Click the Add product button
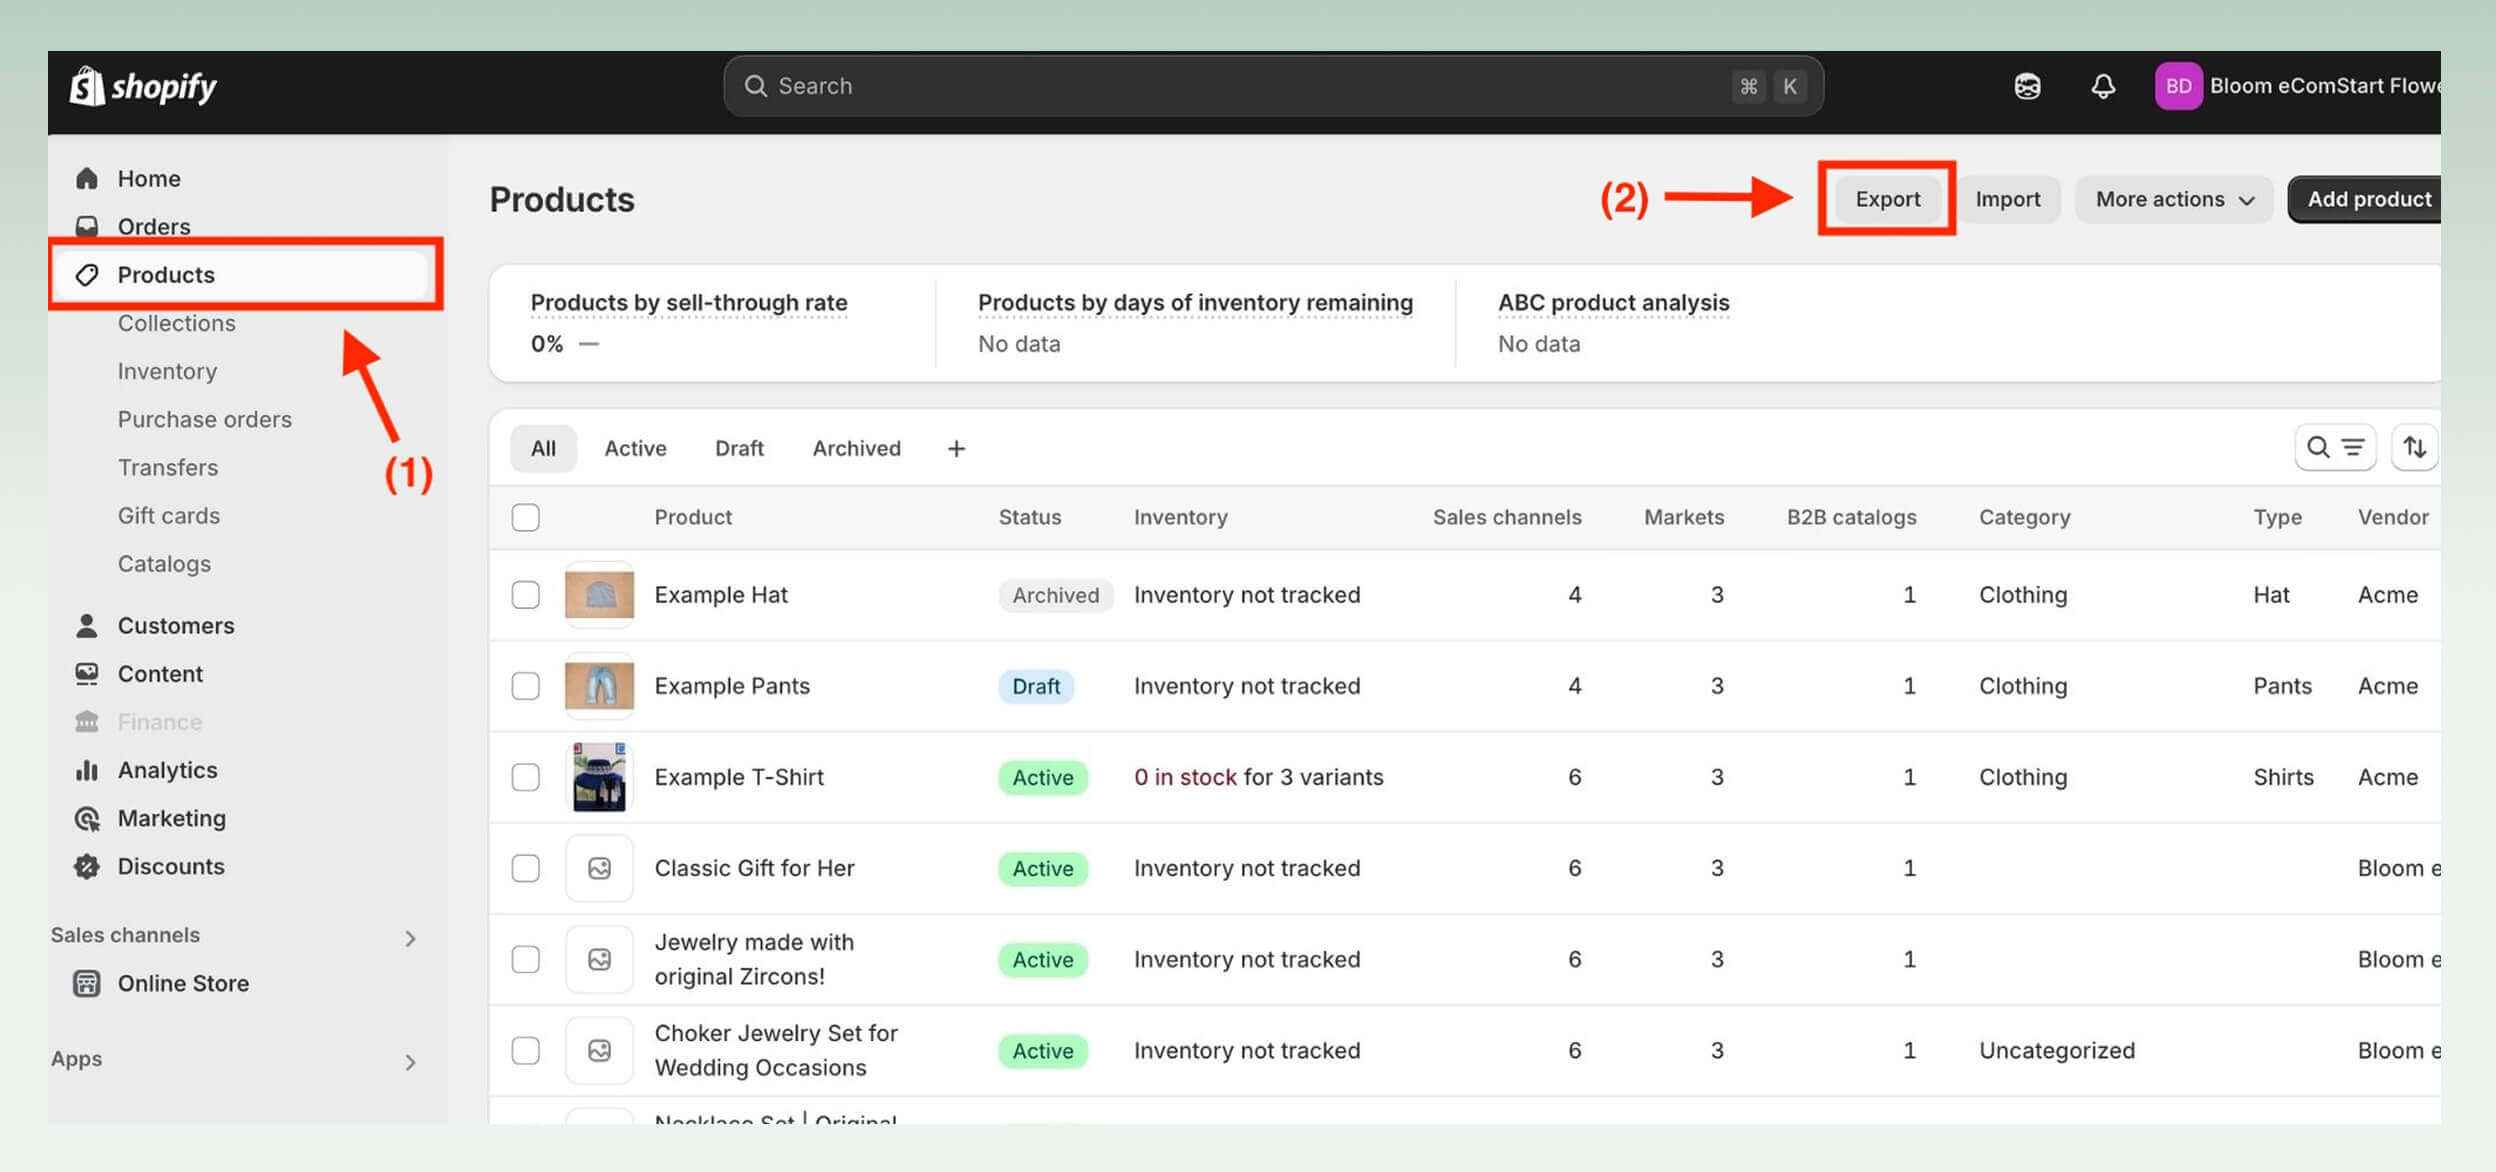The height and width of the screenshot is (1172, 2496). [2366, 199]
